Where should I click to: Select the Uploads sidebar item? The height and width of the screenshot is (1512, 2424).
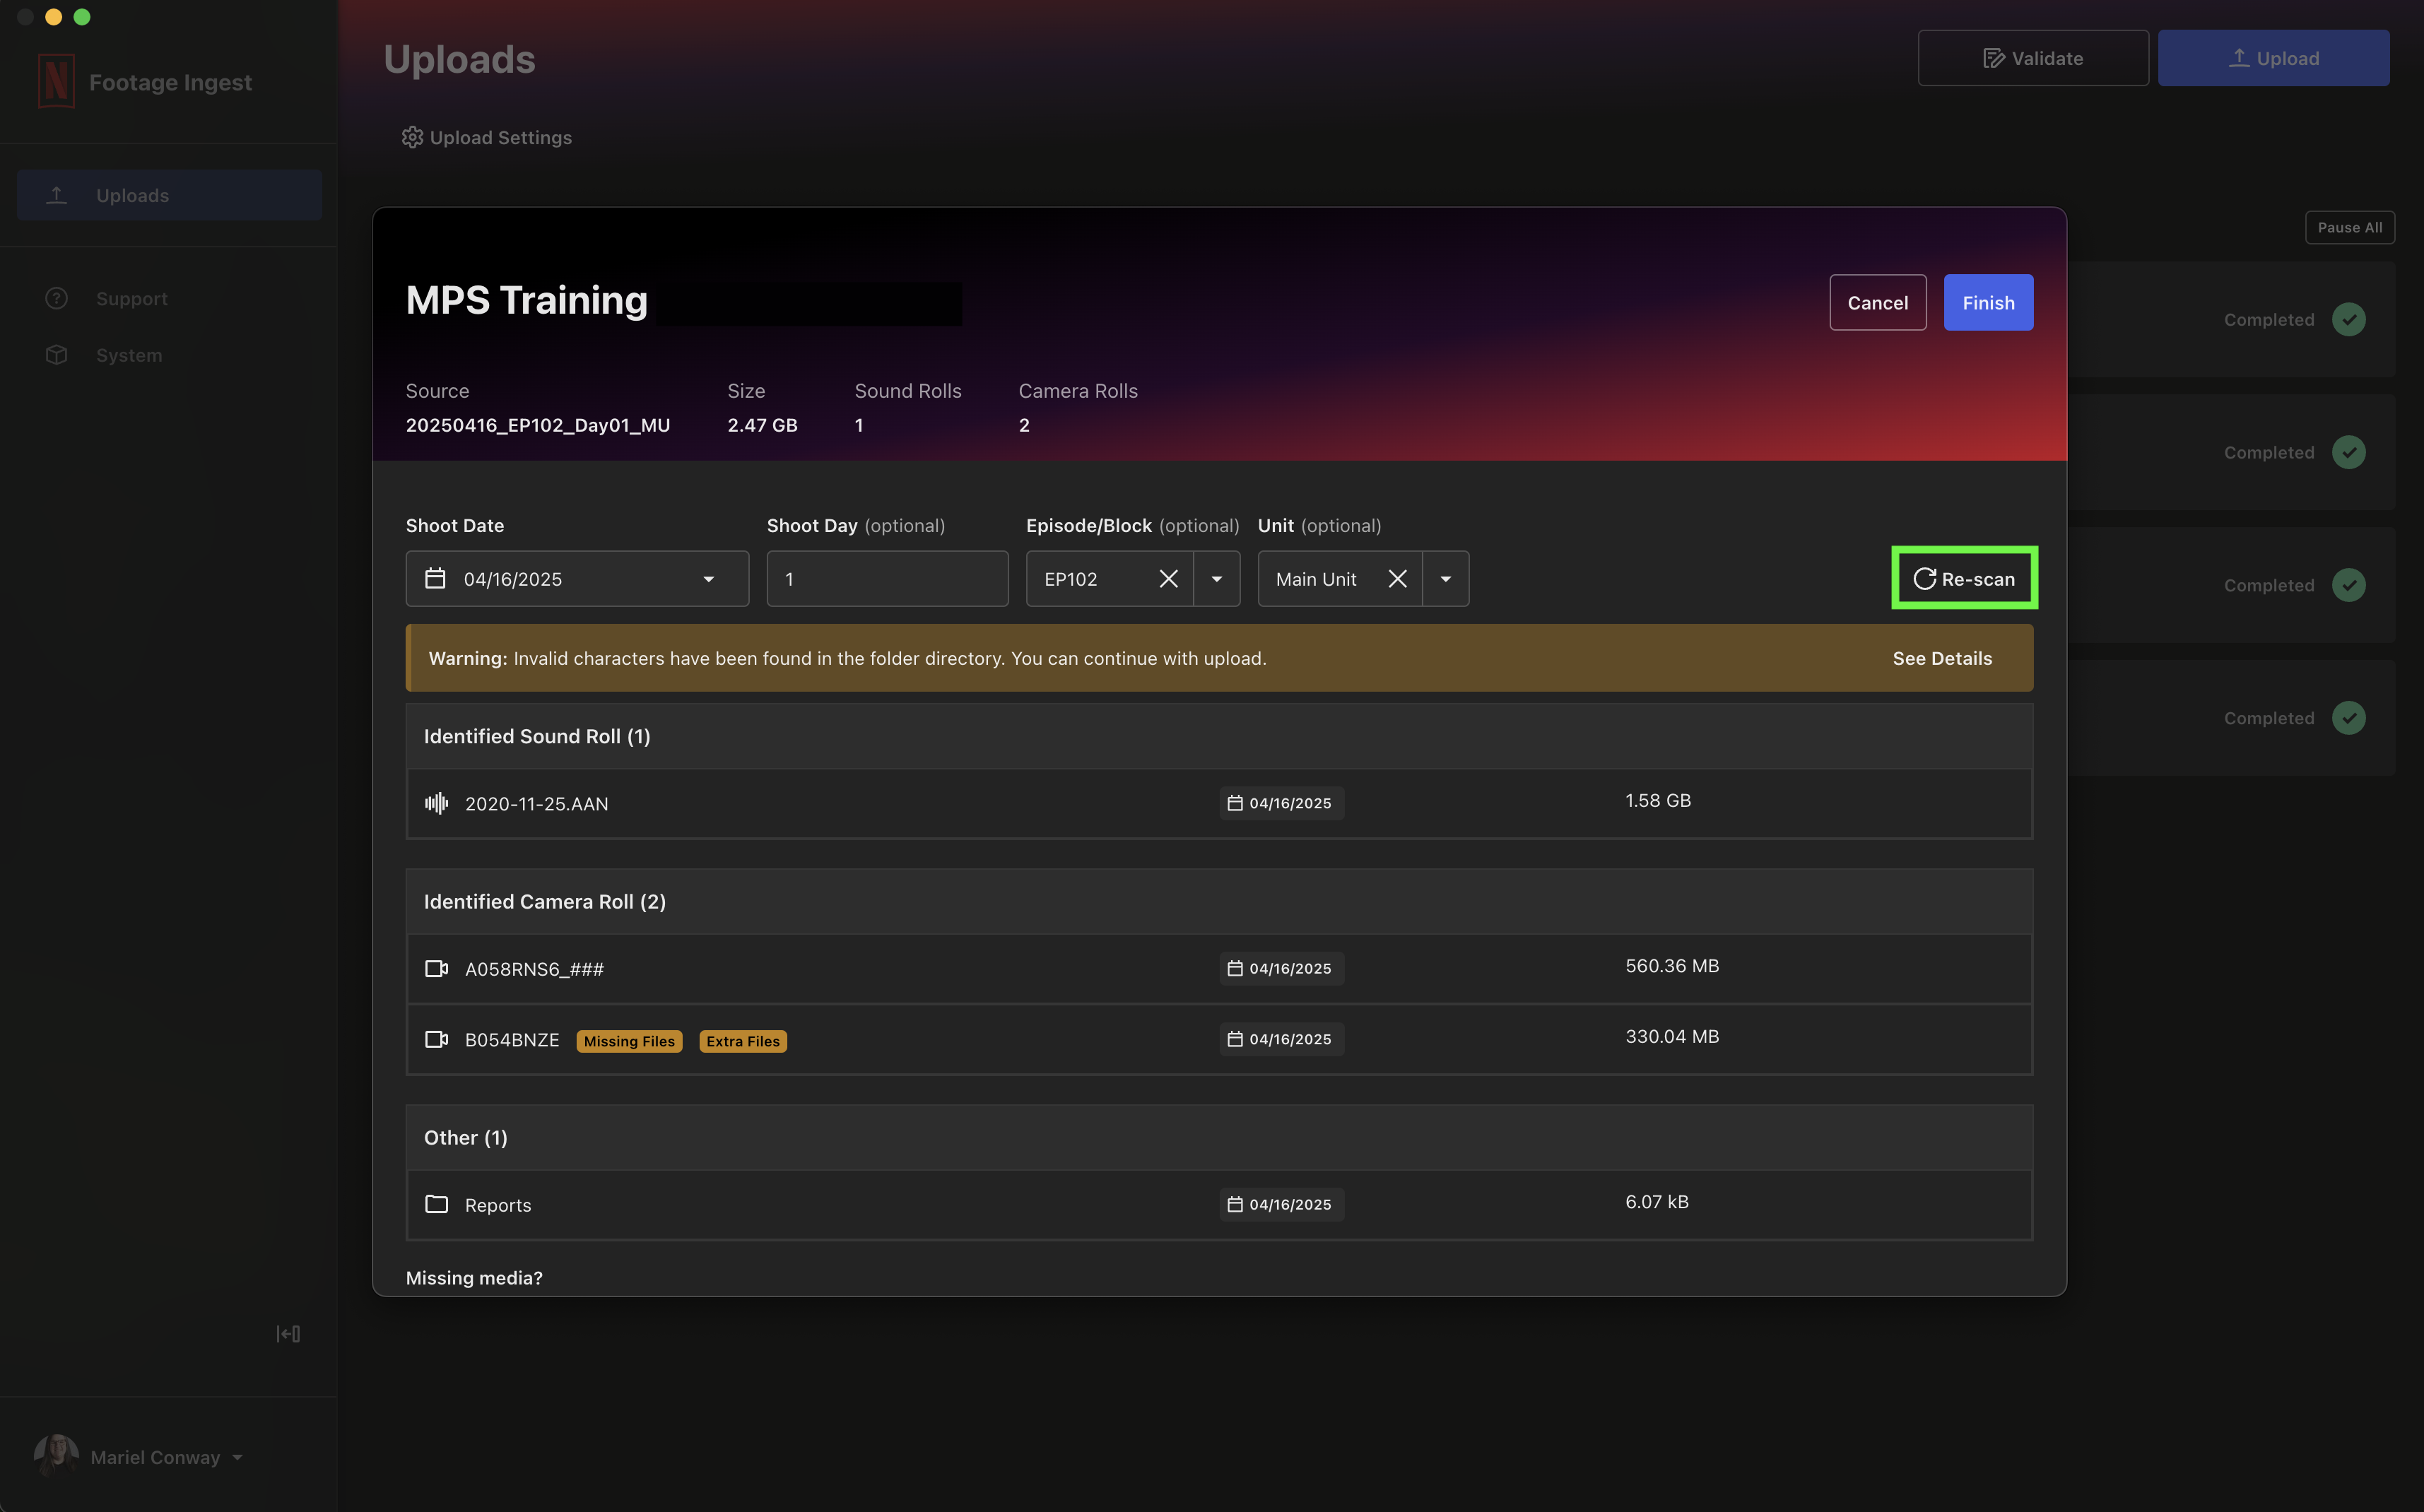pyautogui.click(x=169, y=195)
